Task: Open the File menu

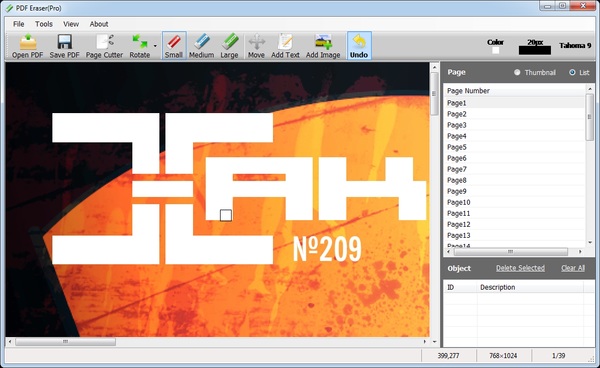Action: (18, 24)
